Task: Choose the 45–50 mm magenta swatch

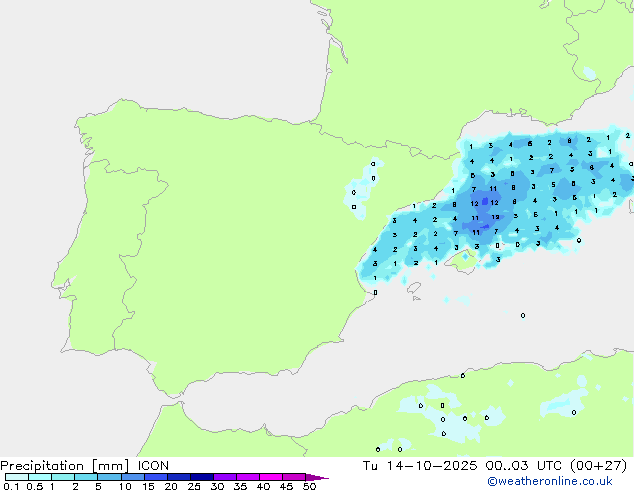Action: tap(296, 478)
